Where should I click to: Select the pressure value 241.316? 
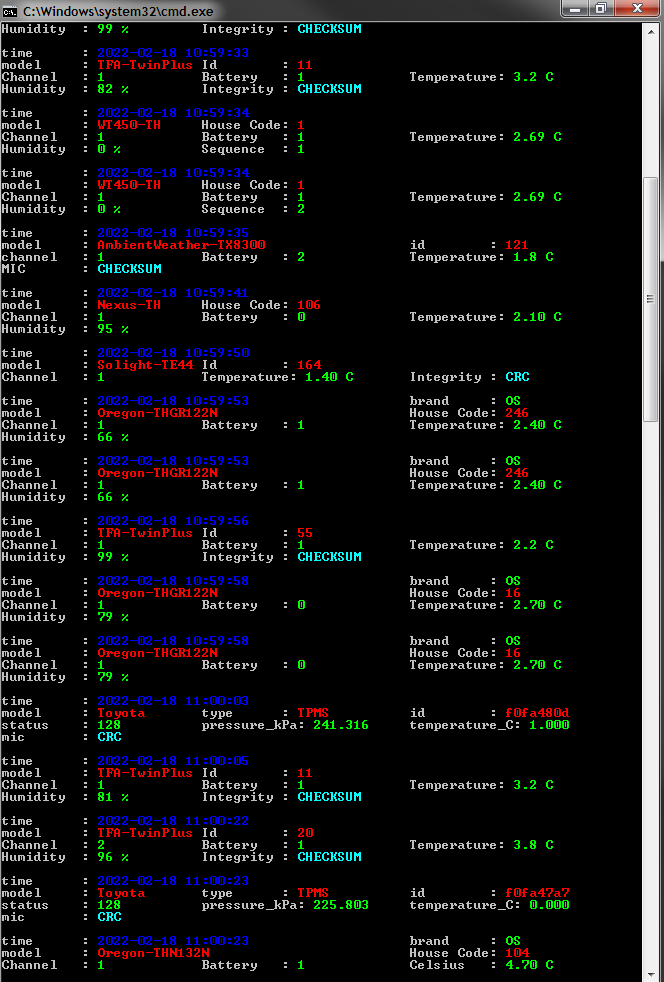pyautogui.click(x=341, y=725)
